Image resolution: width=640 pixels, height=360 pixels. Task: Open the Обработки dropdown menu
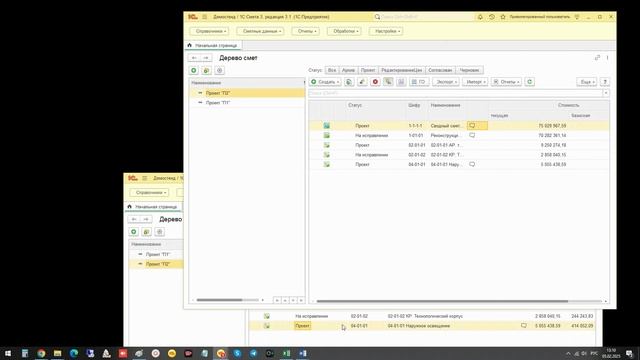pos(344,31)
